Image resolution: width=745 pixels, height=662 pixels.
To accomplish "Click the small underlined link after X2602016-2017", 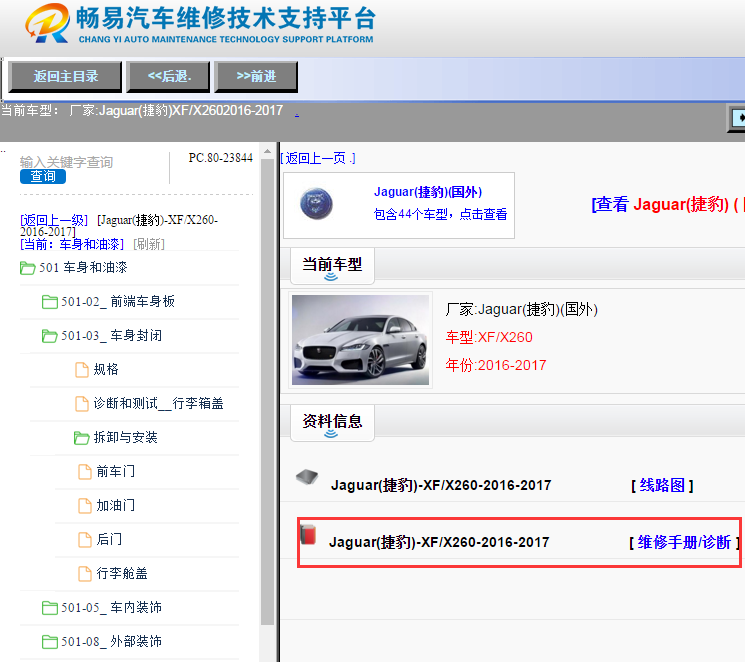I will click(x=297, y=114).
